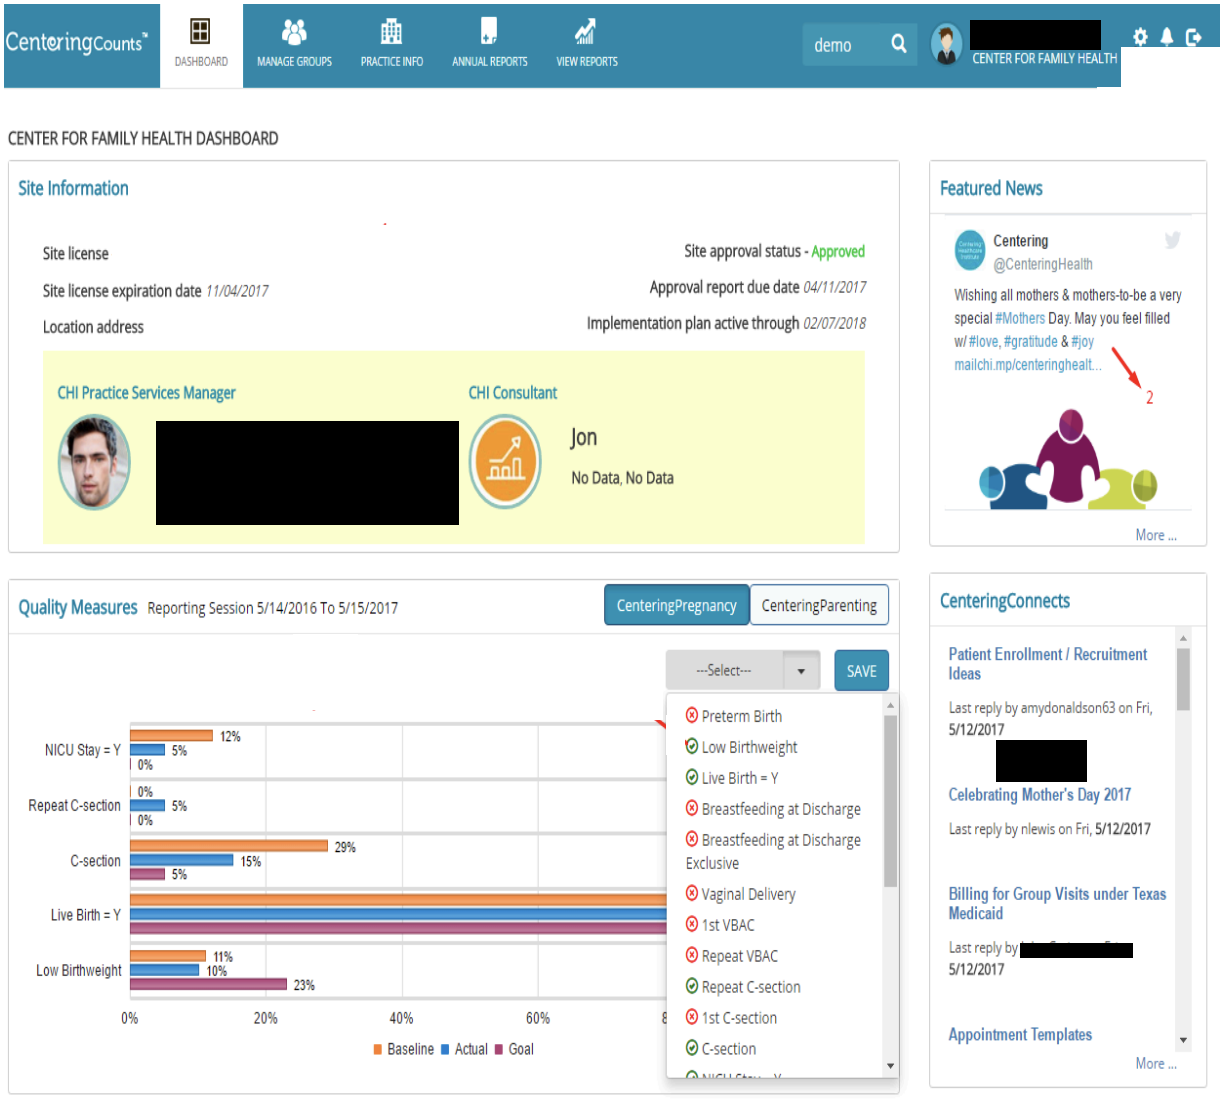Open View Reports menu item
The height and width of the screenshot is (1104, 1226).
point(586,46)
